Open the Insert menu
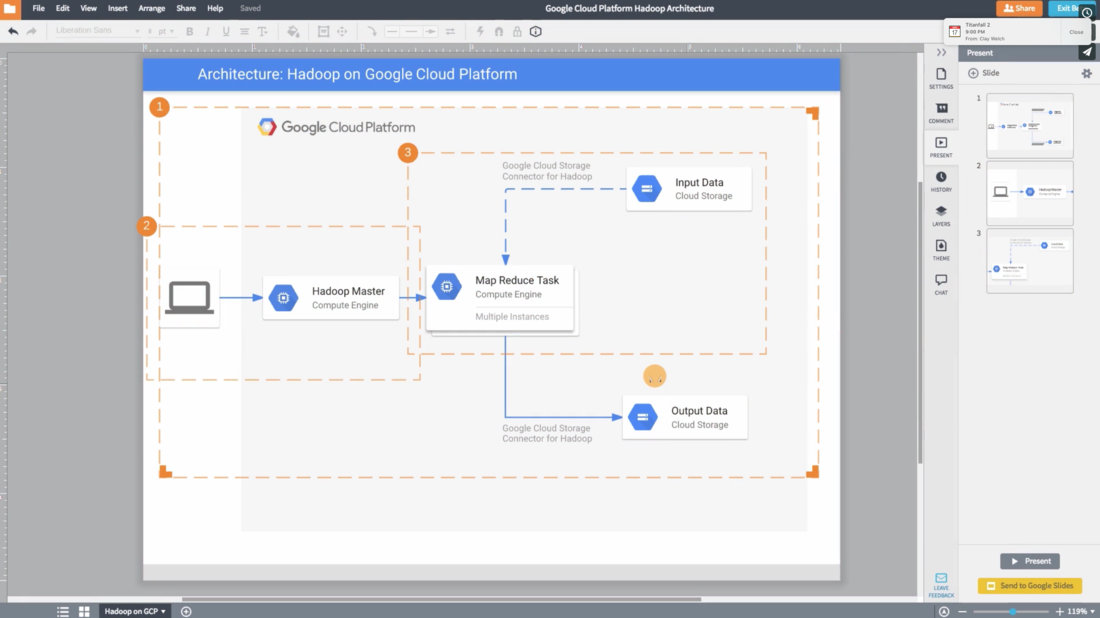 tap(118, 8)
